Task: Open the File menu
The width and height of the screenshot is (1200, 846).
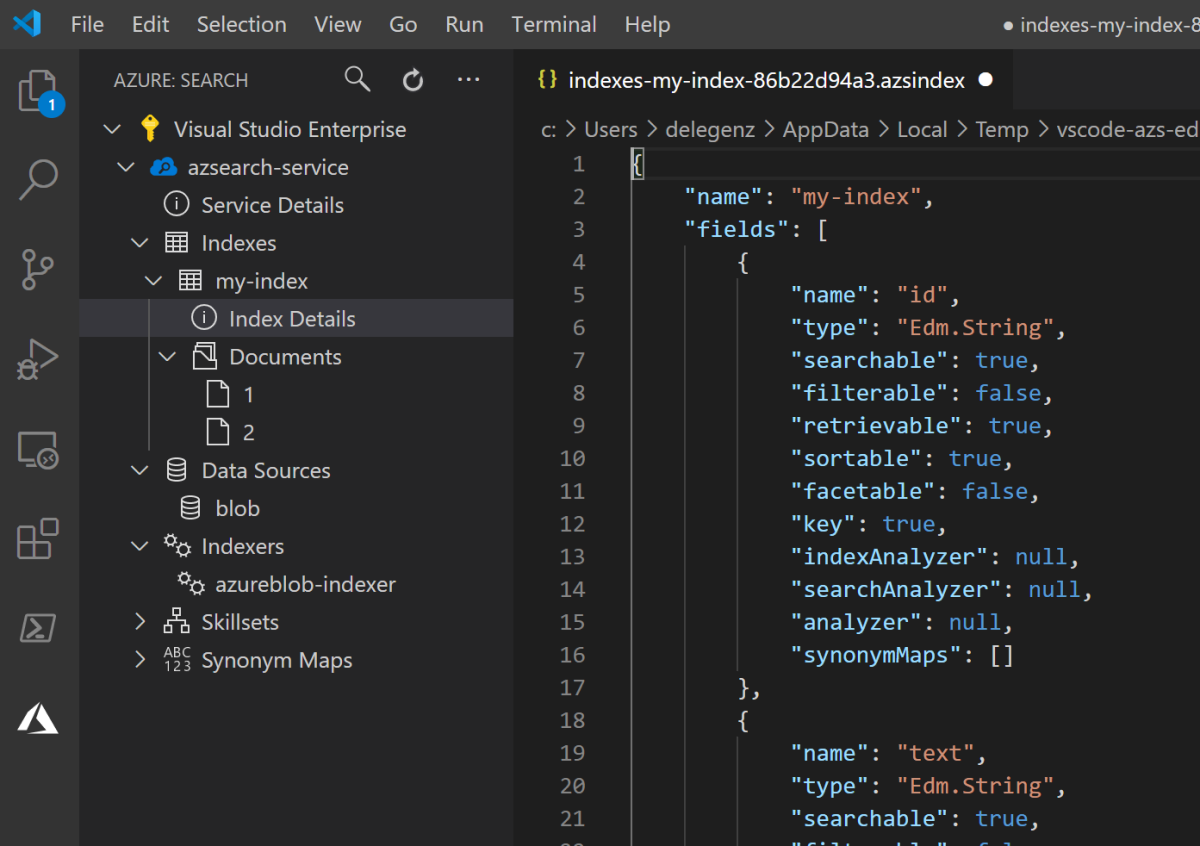Action: pos(87,24)
